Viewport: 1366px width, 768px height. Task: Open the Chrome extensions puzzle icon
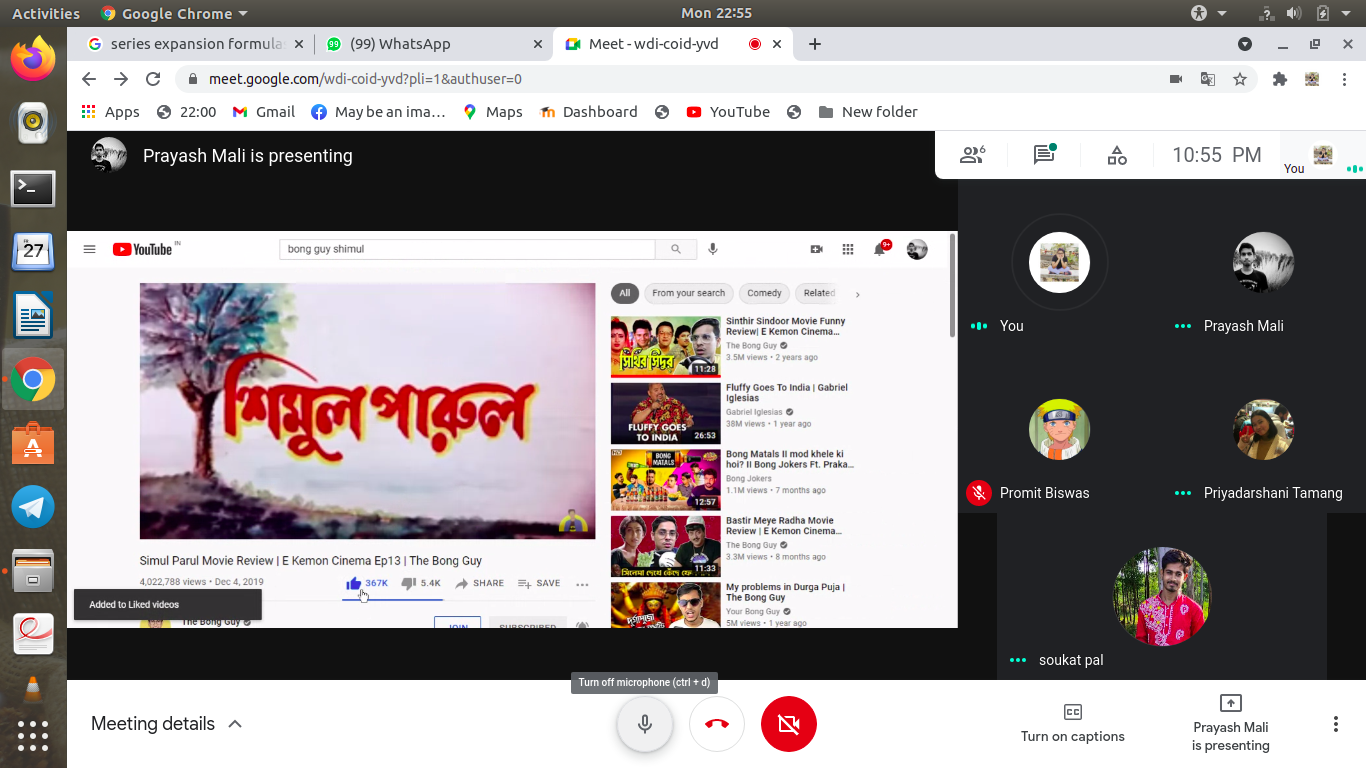tap(1280, 79)
